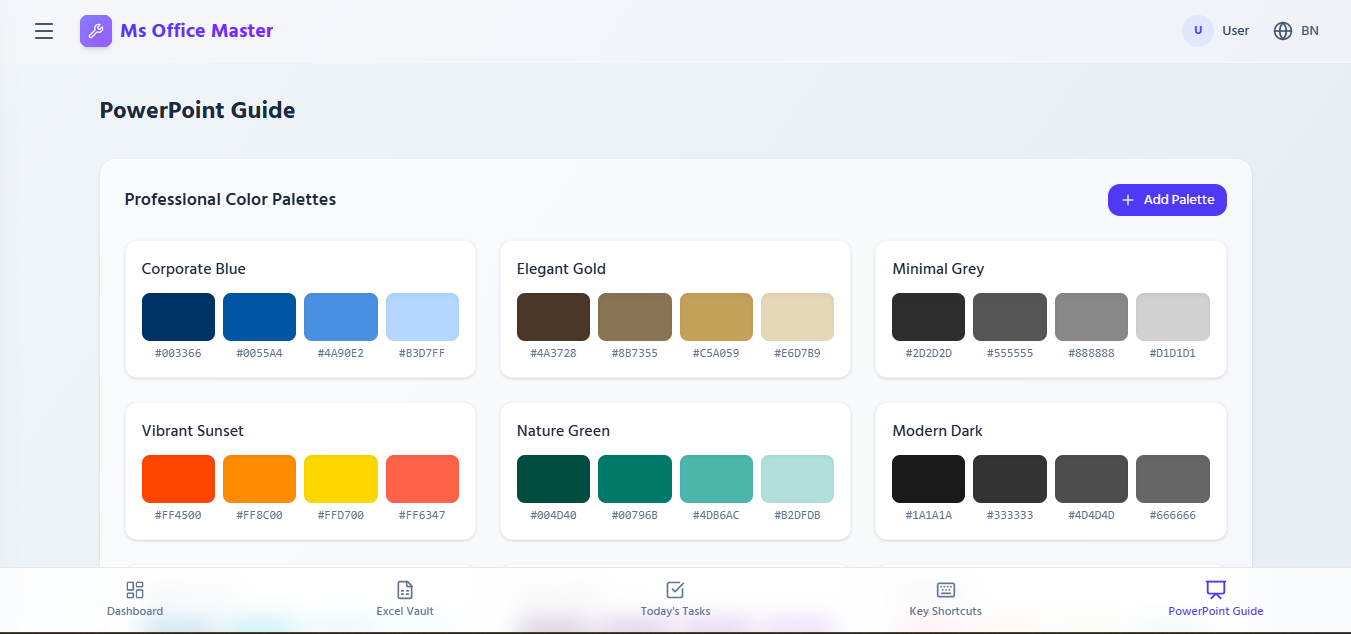Click the Ms Office Master wrench logo

(96, 31)
